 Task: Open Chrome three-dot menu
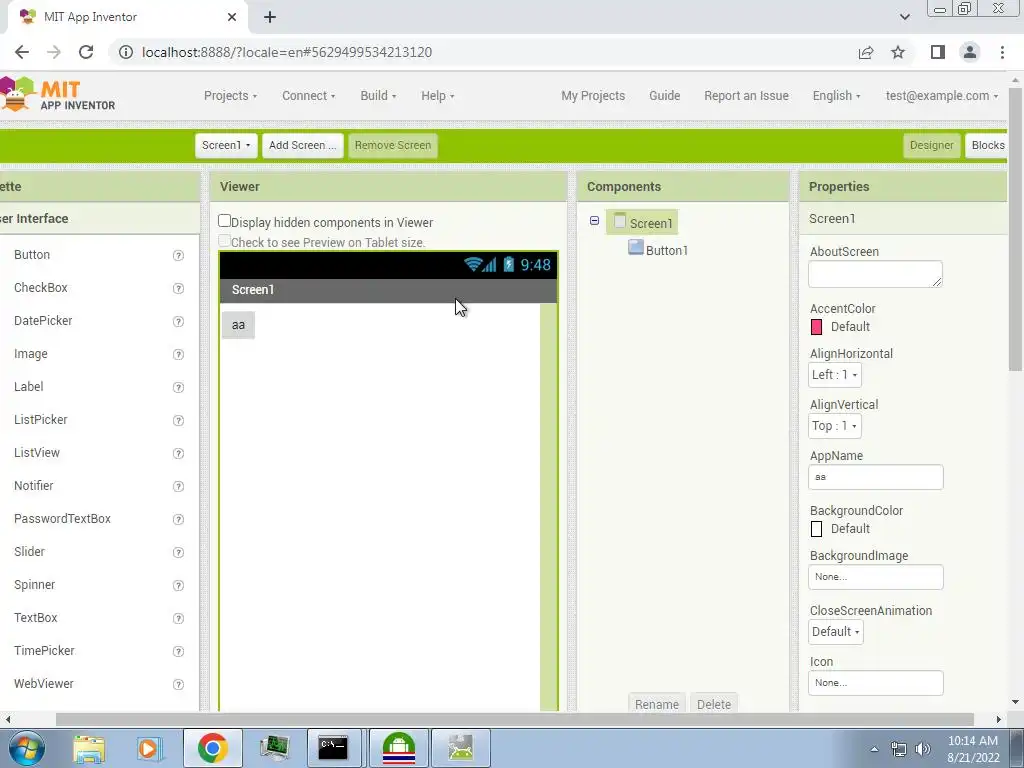click(1002, 52)
